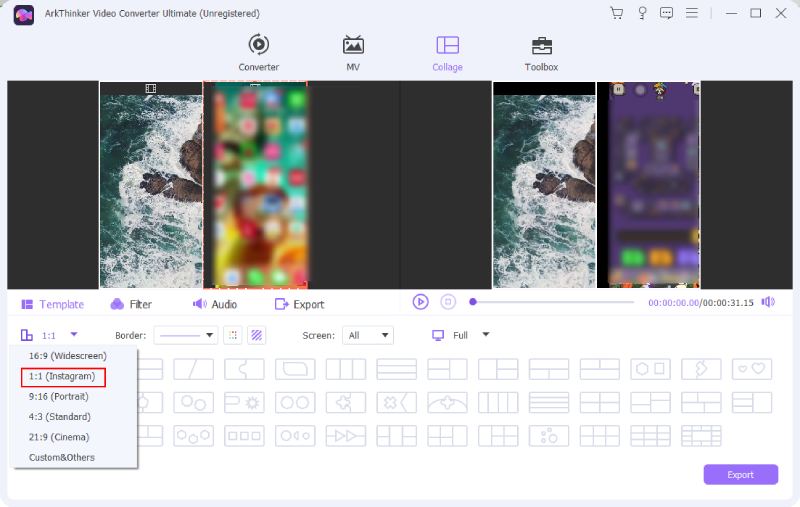Select the two large circles template
Viewport: 800px width, 507px height.
point(295,403)
